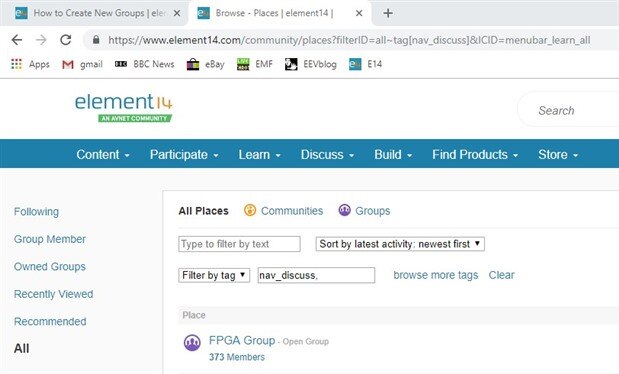Select the 'Browse - Places' tab

pyautogui.click(x=280, y=13)
